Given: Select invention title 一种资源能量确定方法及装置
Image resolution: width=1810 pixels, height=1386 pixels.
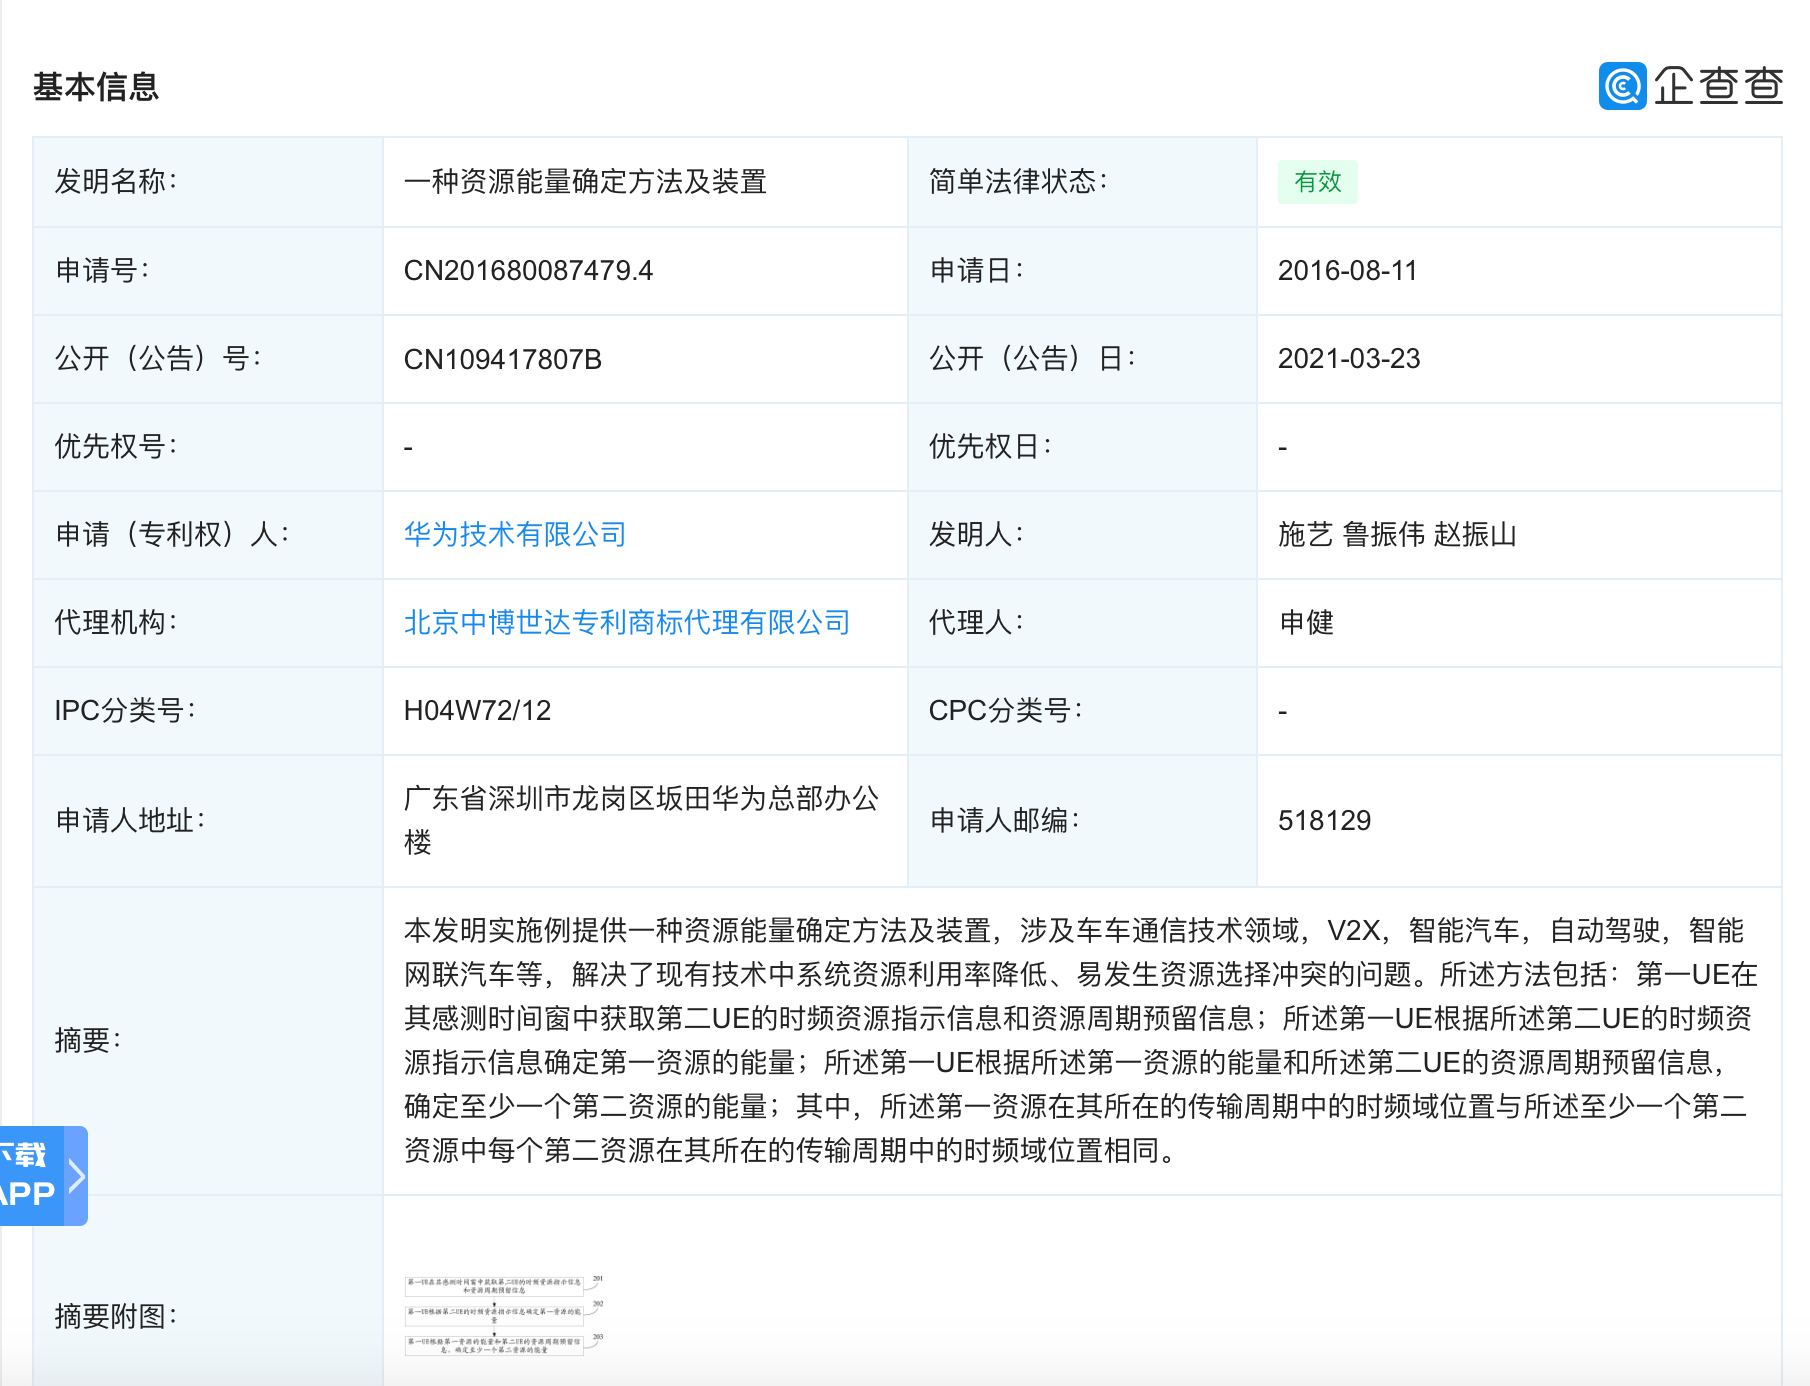Looking at the screenshot, I should point(585,182).
